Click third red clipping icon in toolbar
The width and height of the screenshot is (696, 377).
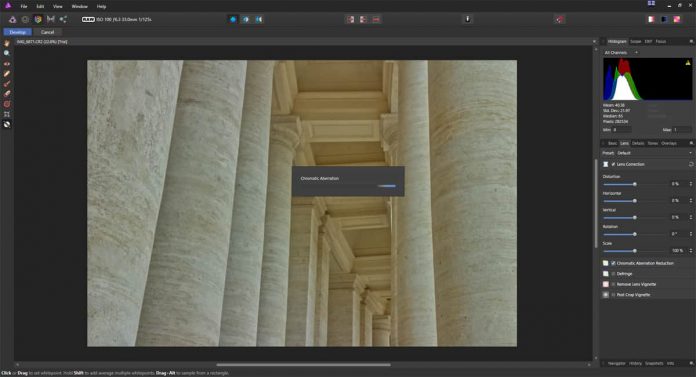[x=376, y=19]
